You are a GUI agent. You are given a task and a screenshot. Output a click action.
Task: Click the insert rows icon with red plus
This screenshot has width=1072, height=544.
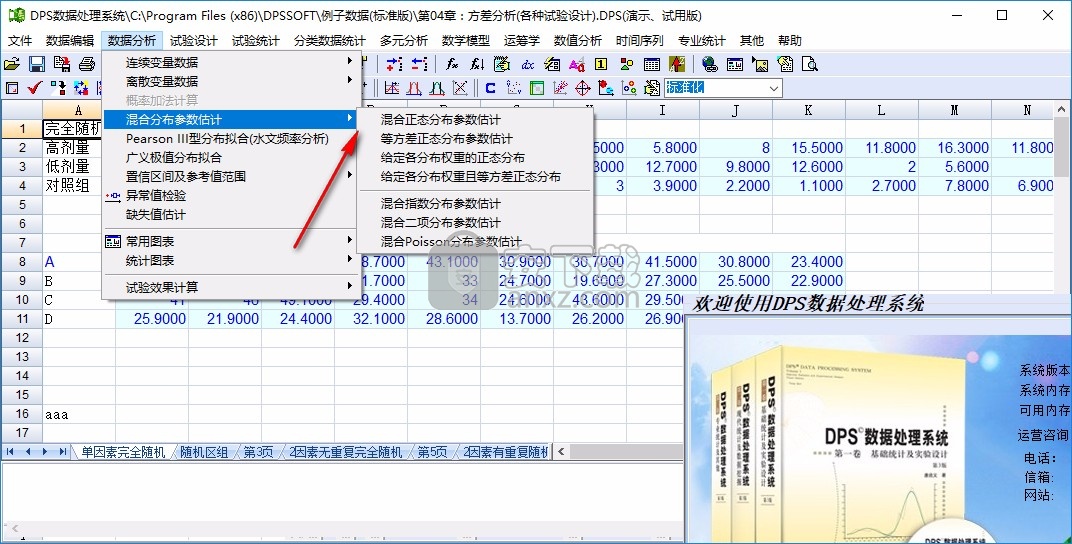[x=394, y=64]
